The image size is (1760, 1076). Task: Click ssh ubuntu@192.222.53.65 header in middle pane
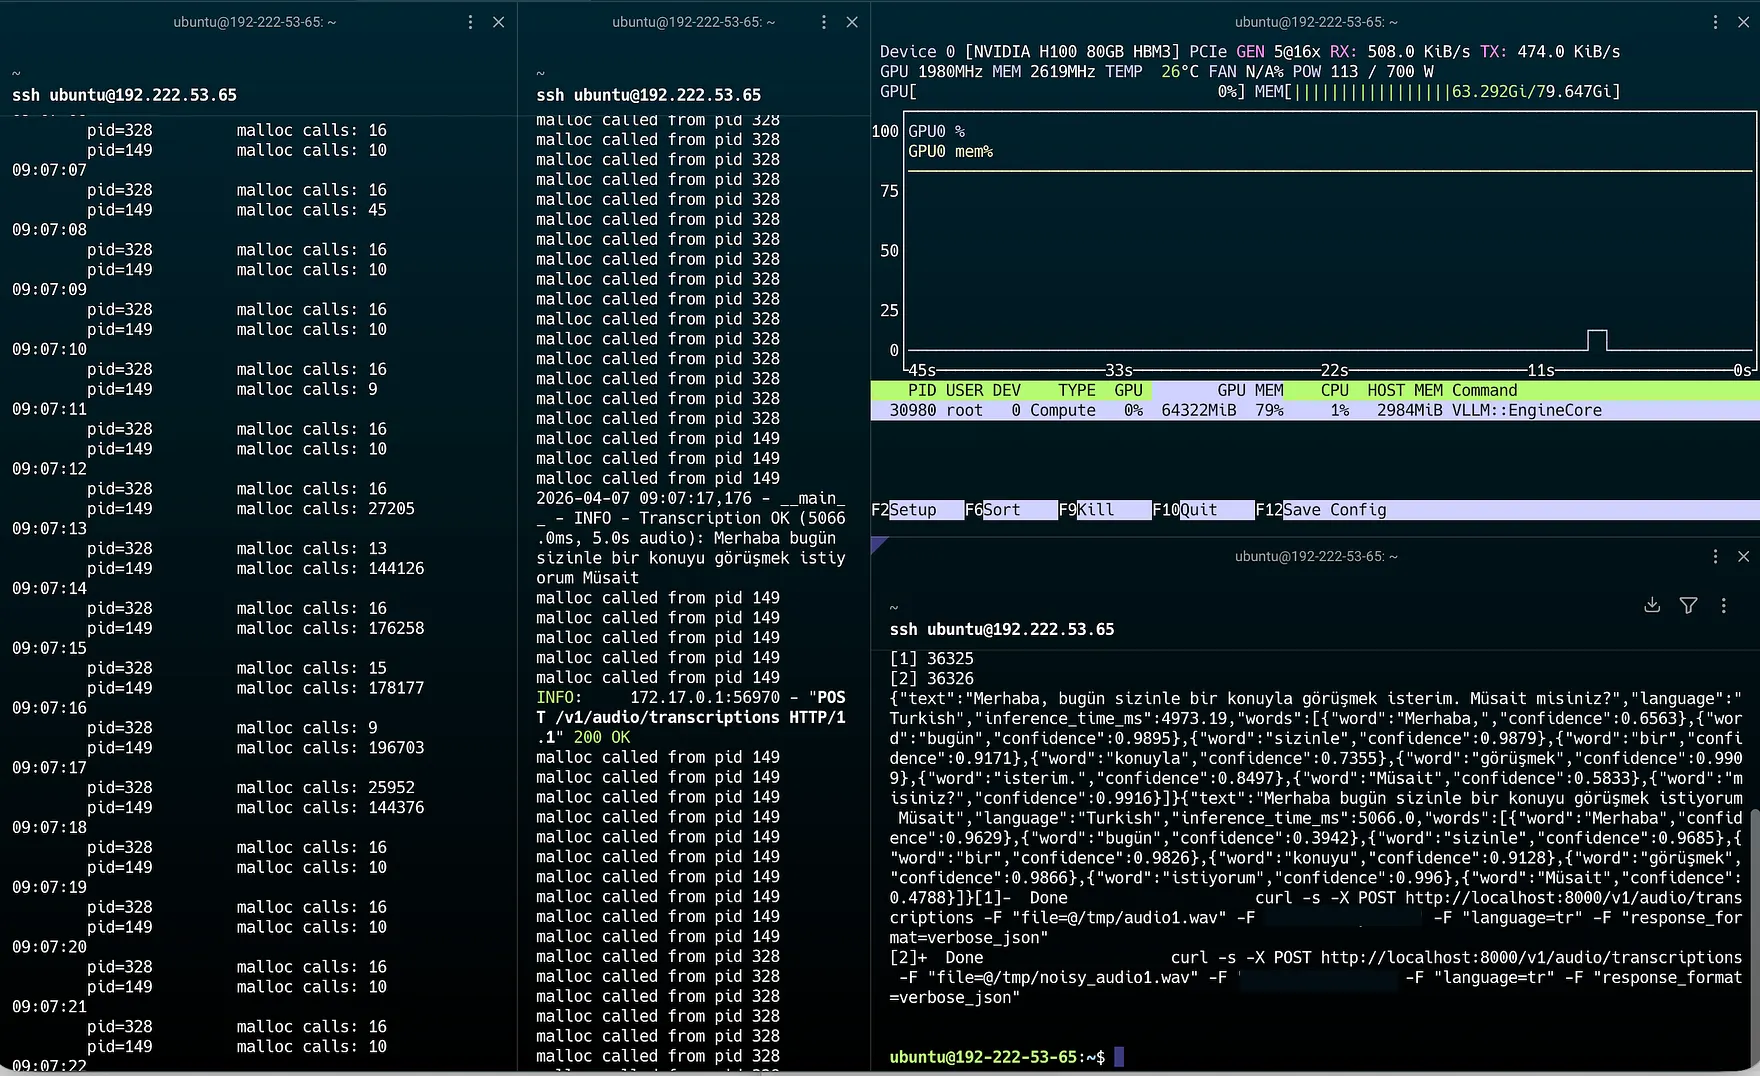coord(648,95)
